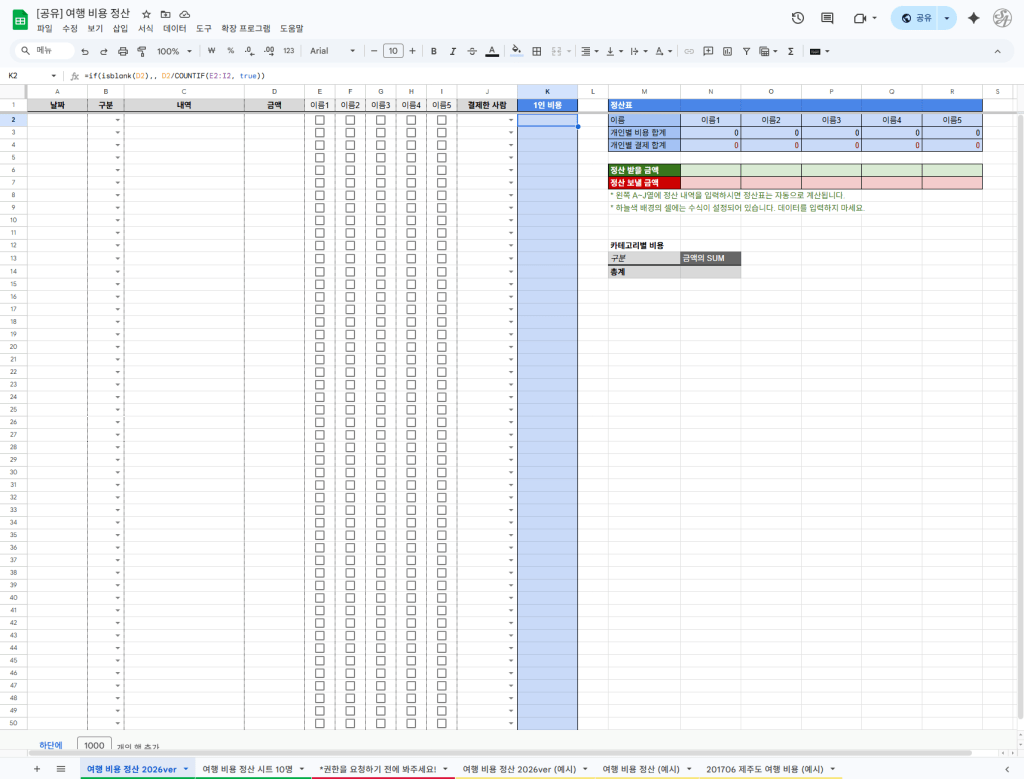Open the fill color picker
1024x779 pixels.
coord(516,51)
